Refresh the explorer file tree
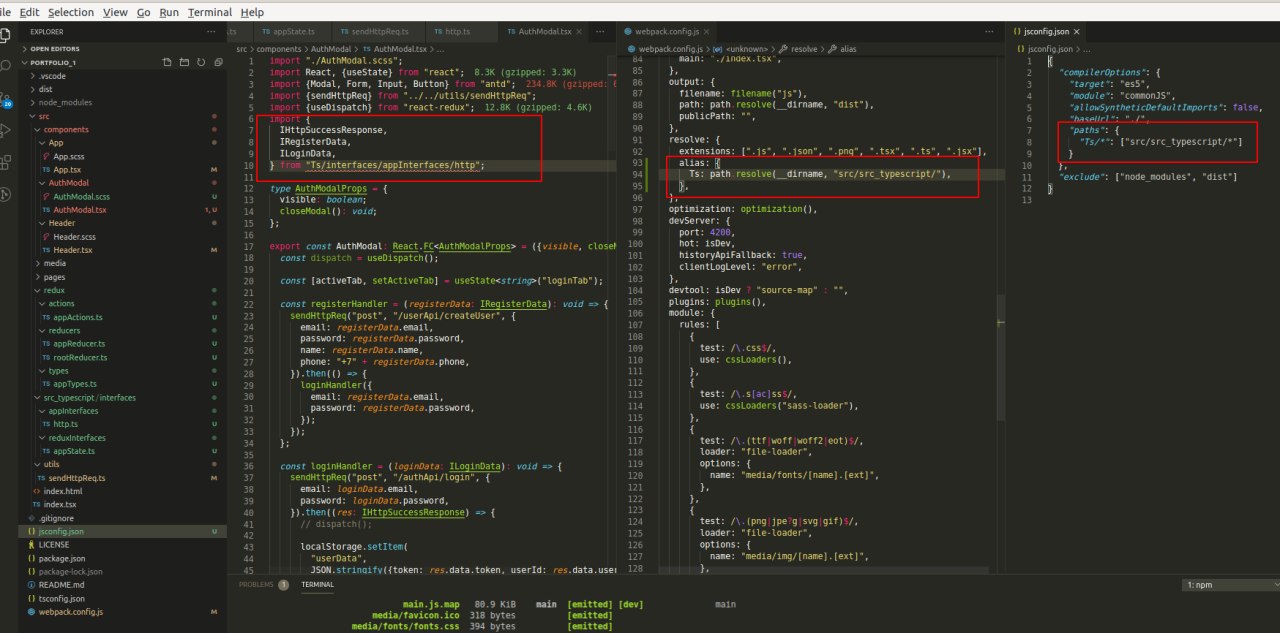The width and height of the screenshot is (1280, 633). coord(202,62)
